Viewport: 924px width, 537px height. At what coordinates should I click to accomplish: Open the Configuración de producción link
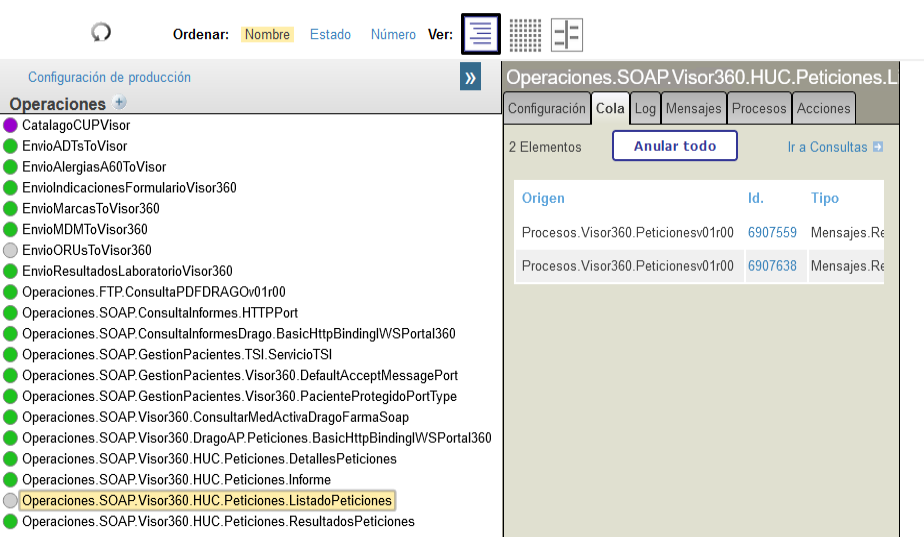(x=109, y=77)
